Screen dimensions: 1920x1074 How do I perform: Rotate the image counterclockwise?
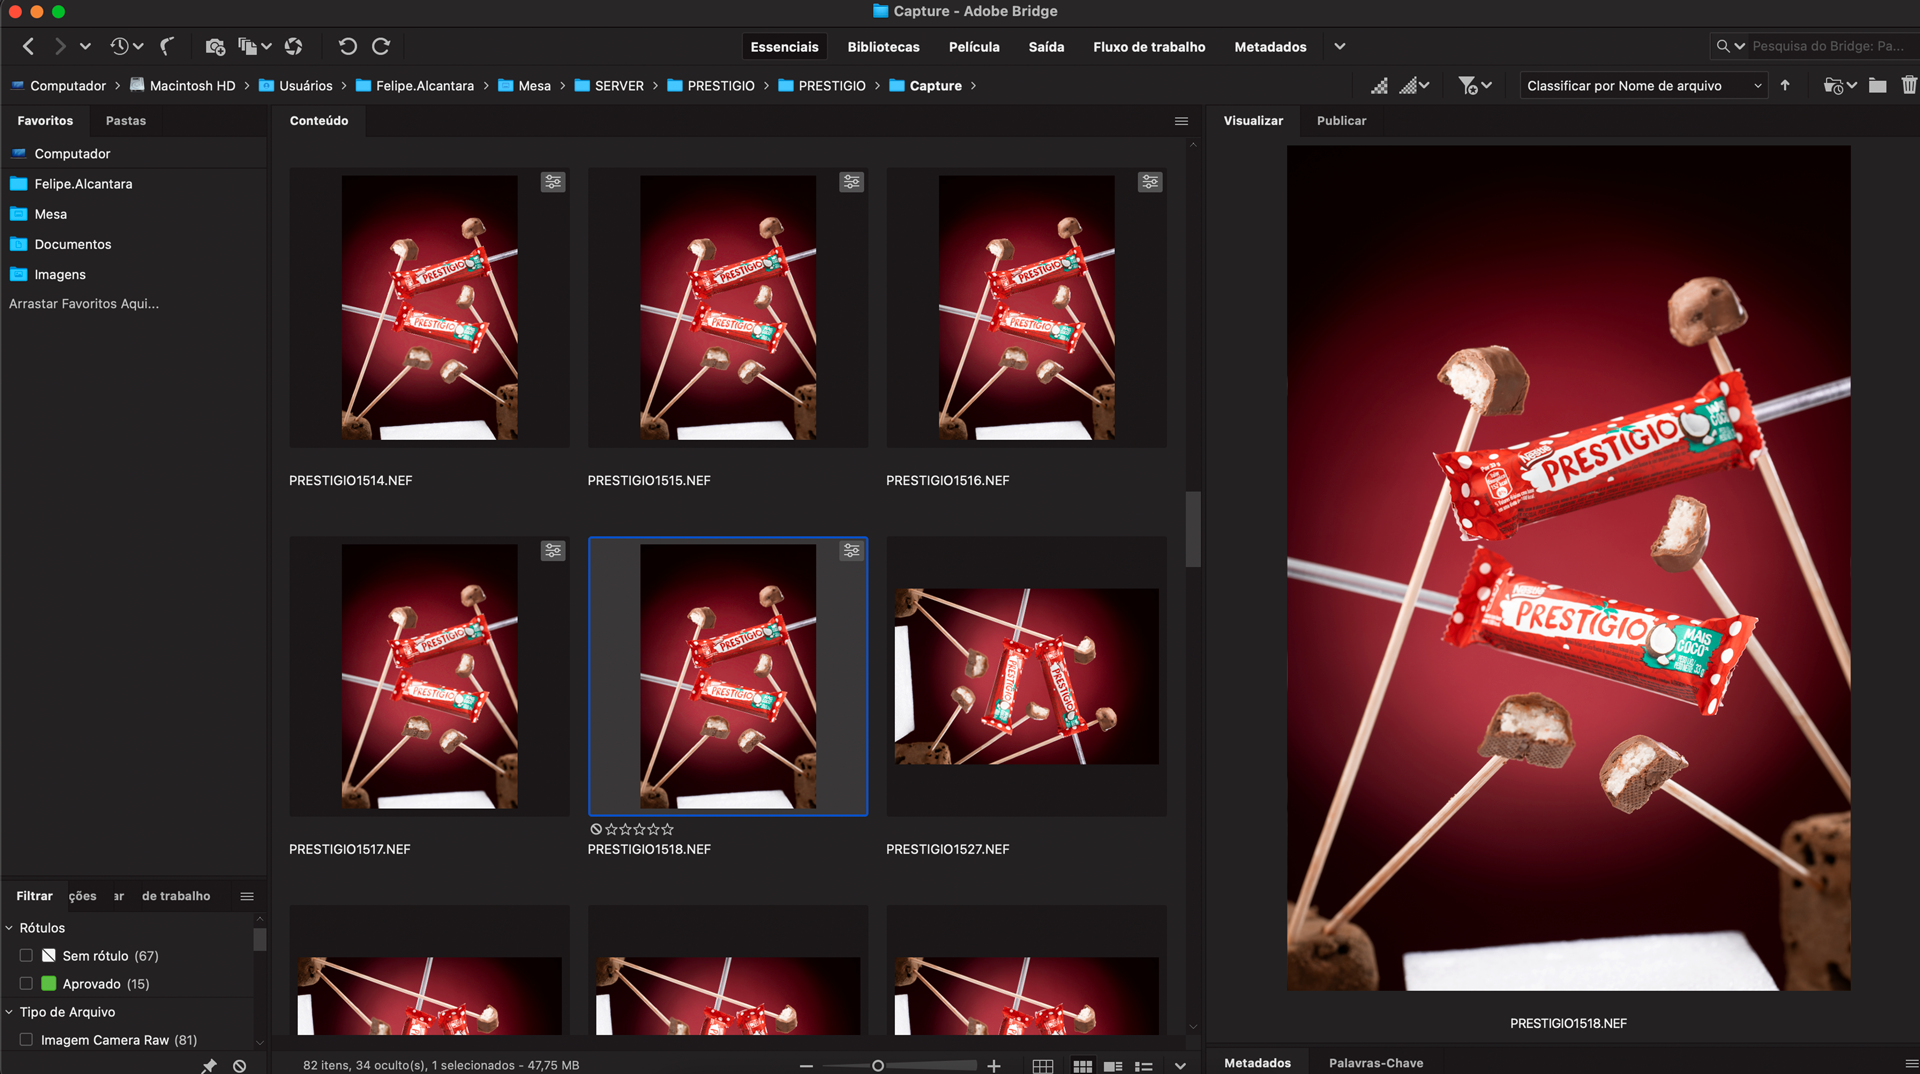347,46
